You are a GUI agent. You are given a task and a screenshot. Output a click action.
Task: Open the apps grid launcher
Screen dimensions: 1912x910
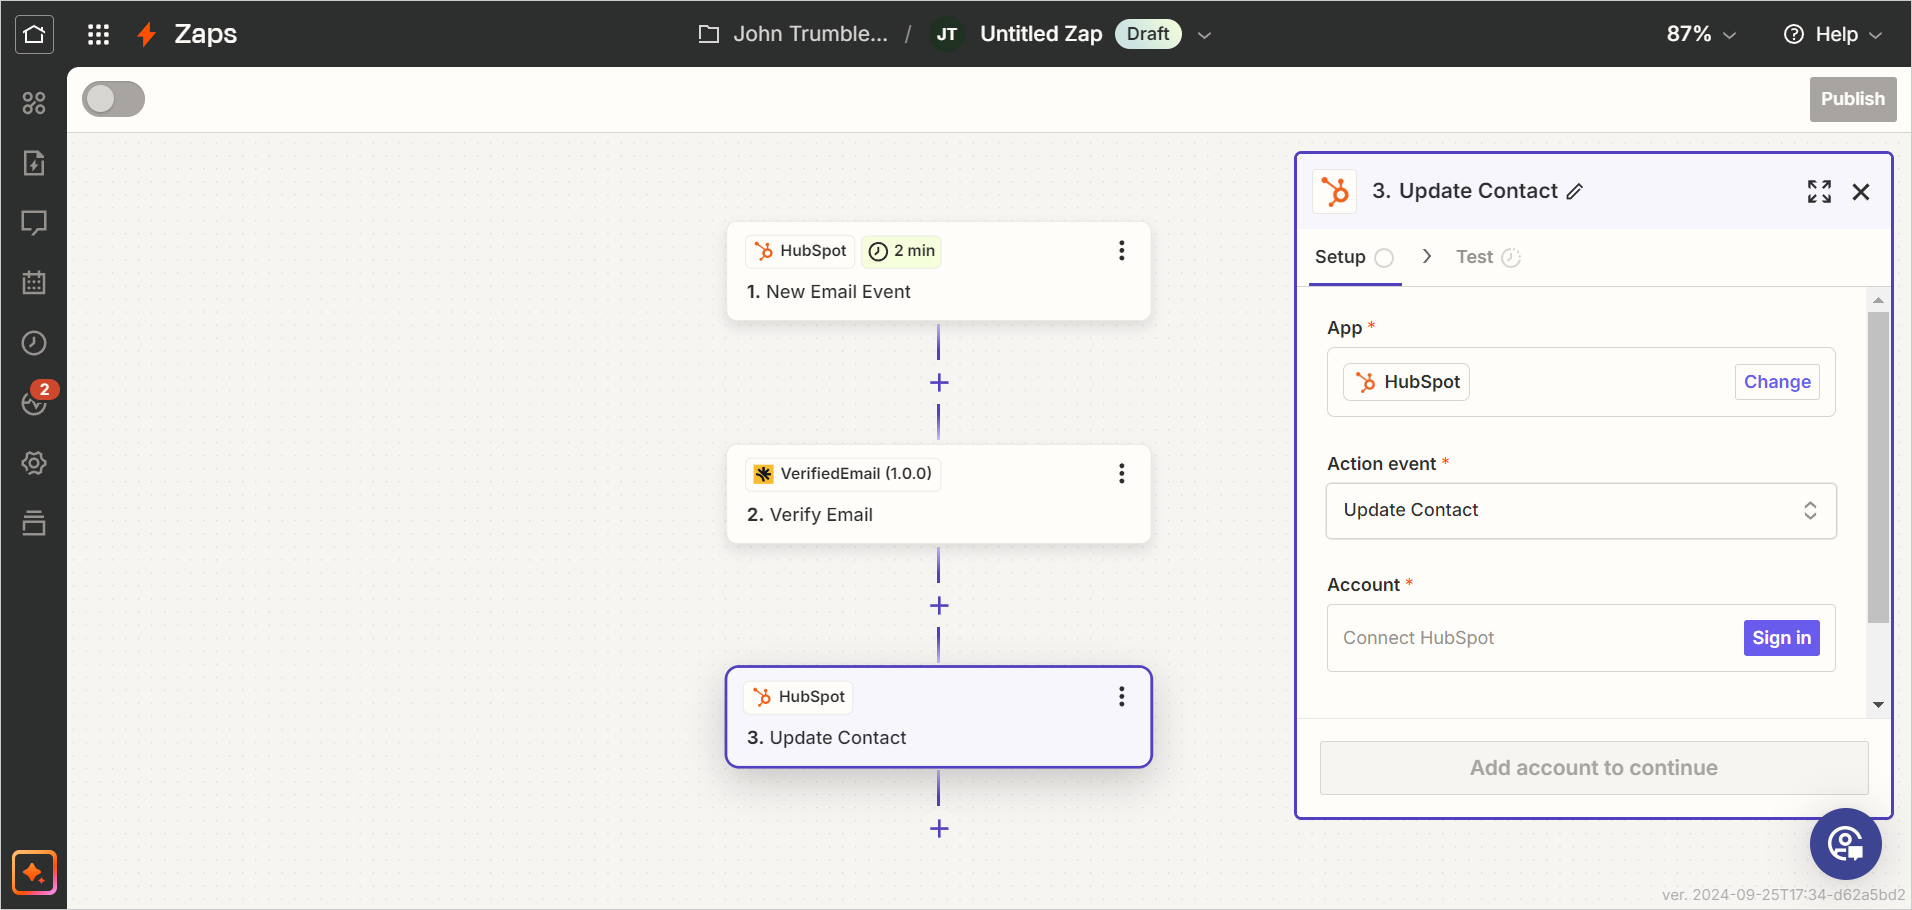[x=98, y=35]
